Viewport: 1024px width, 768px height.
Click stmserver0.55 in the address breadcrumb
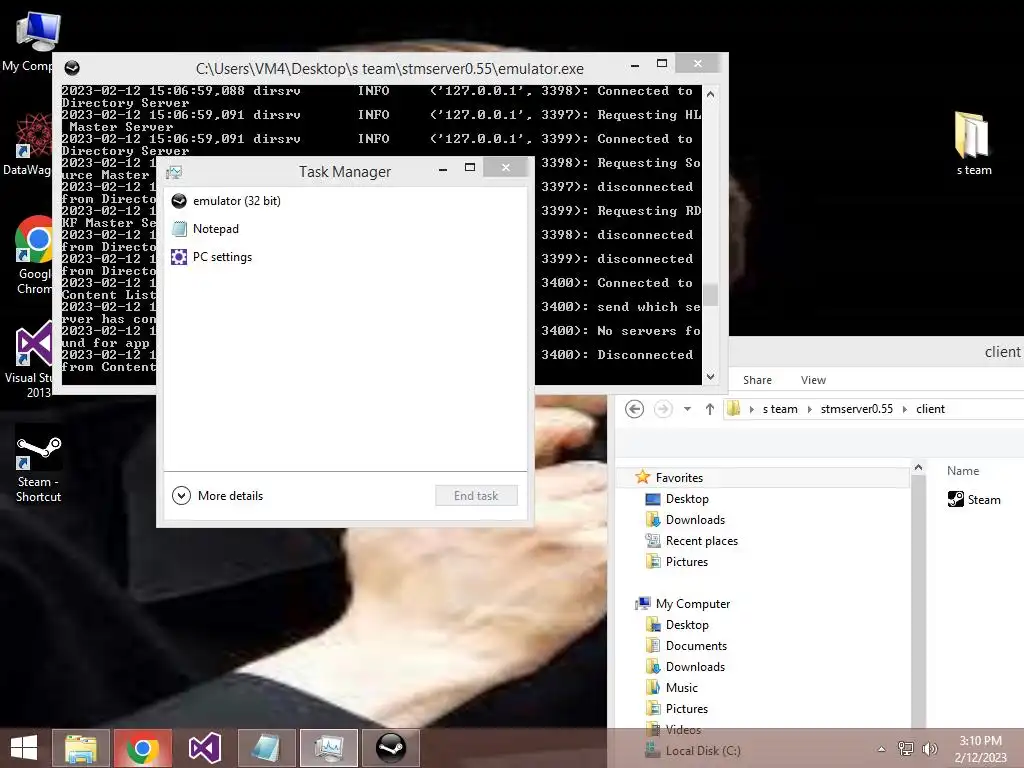[856, 409]
